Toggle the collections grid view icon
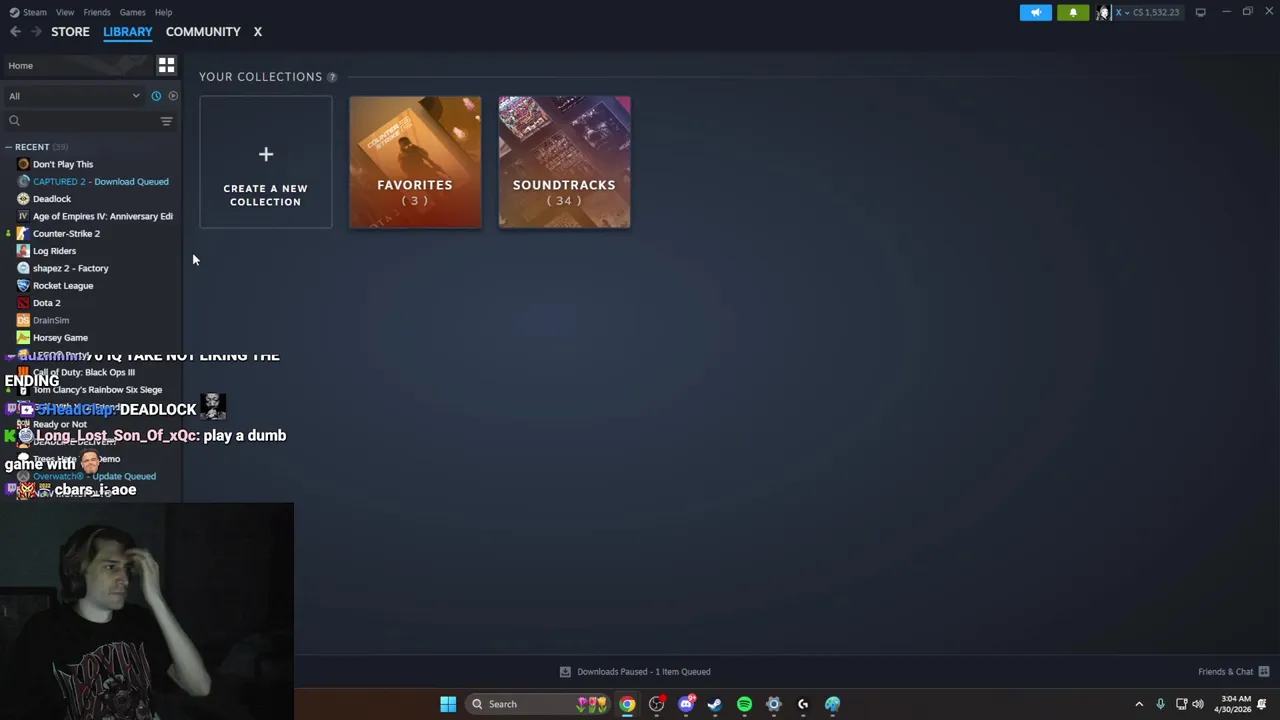The height and width of the screenshot is (720, 1280). 166,66
